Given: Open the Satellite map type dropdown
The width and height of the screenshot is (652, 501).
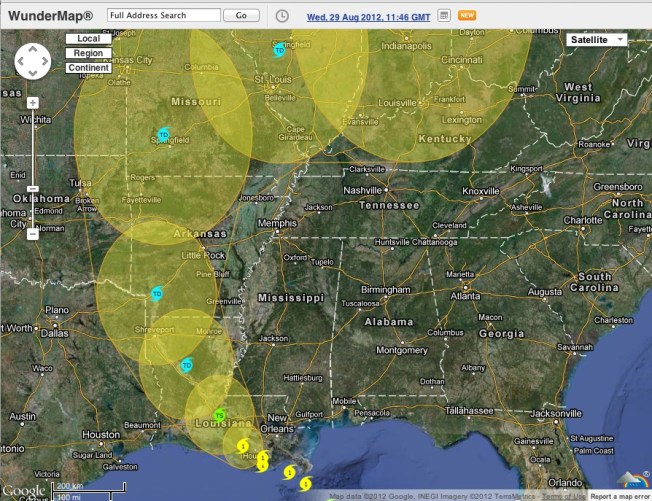Looking at the screenshot, I should pos(596,39).
